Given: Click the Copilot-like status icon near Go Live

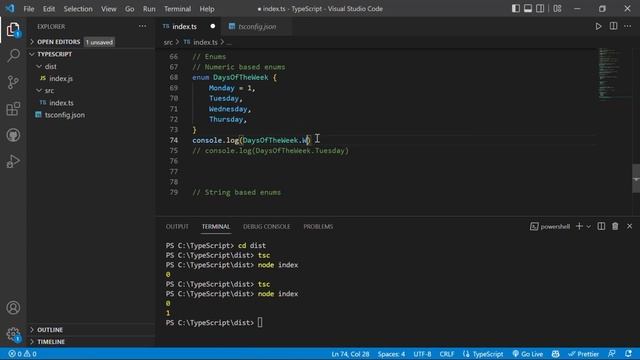Looking at the screenshot, I should [556, 354].
